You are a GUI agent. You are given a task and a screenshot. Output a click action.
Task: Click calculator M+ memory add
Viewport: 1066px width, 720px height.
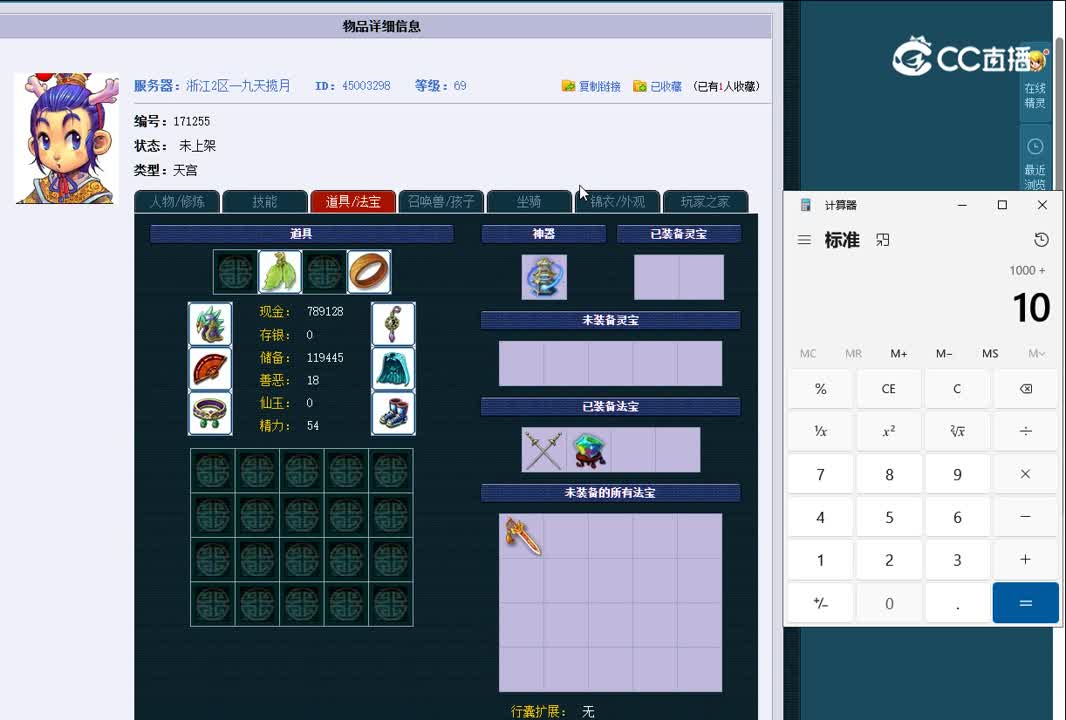point(899,354)
